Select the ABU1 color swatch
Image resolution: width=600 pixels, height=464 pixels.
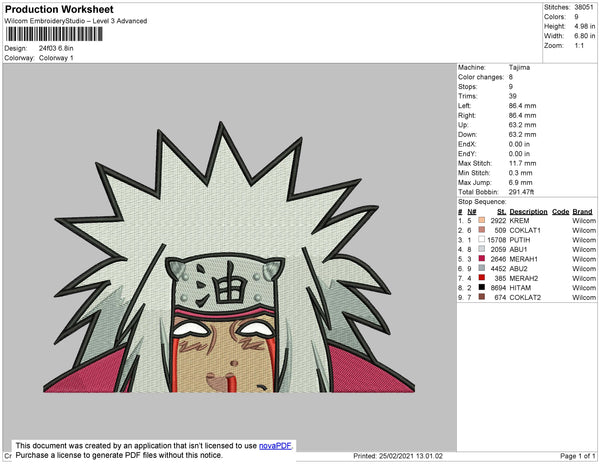pyautogui.click(x=481, y=249)
